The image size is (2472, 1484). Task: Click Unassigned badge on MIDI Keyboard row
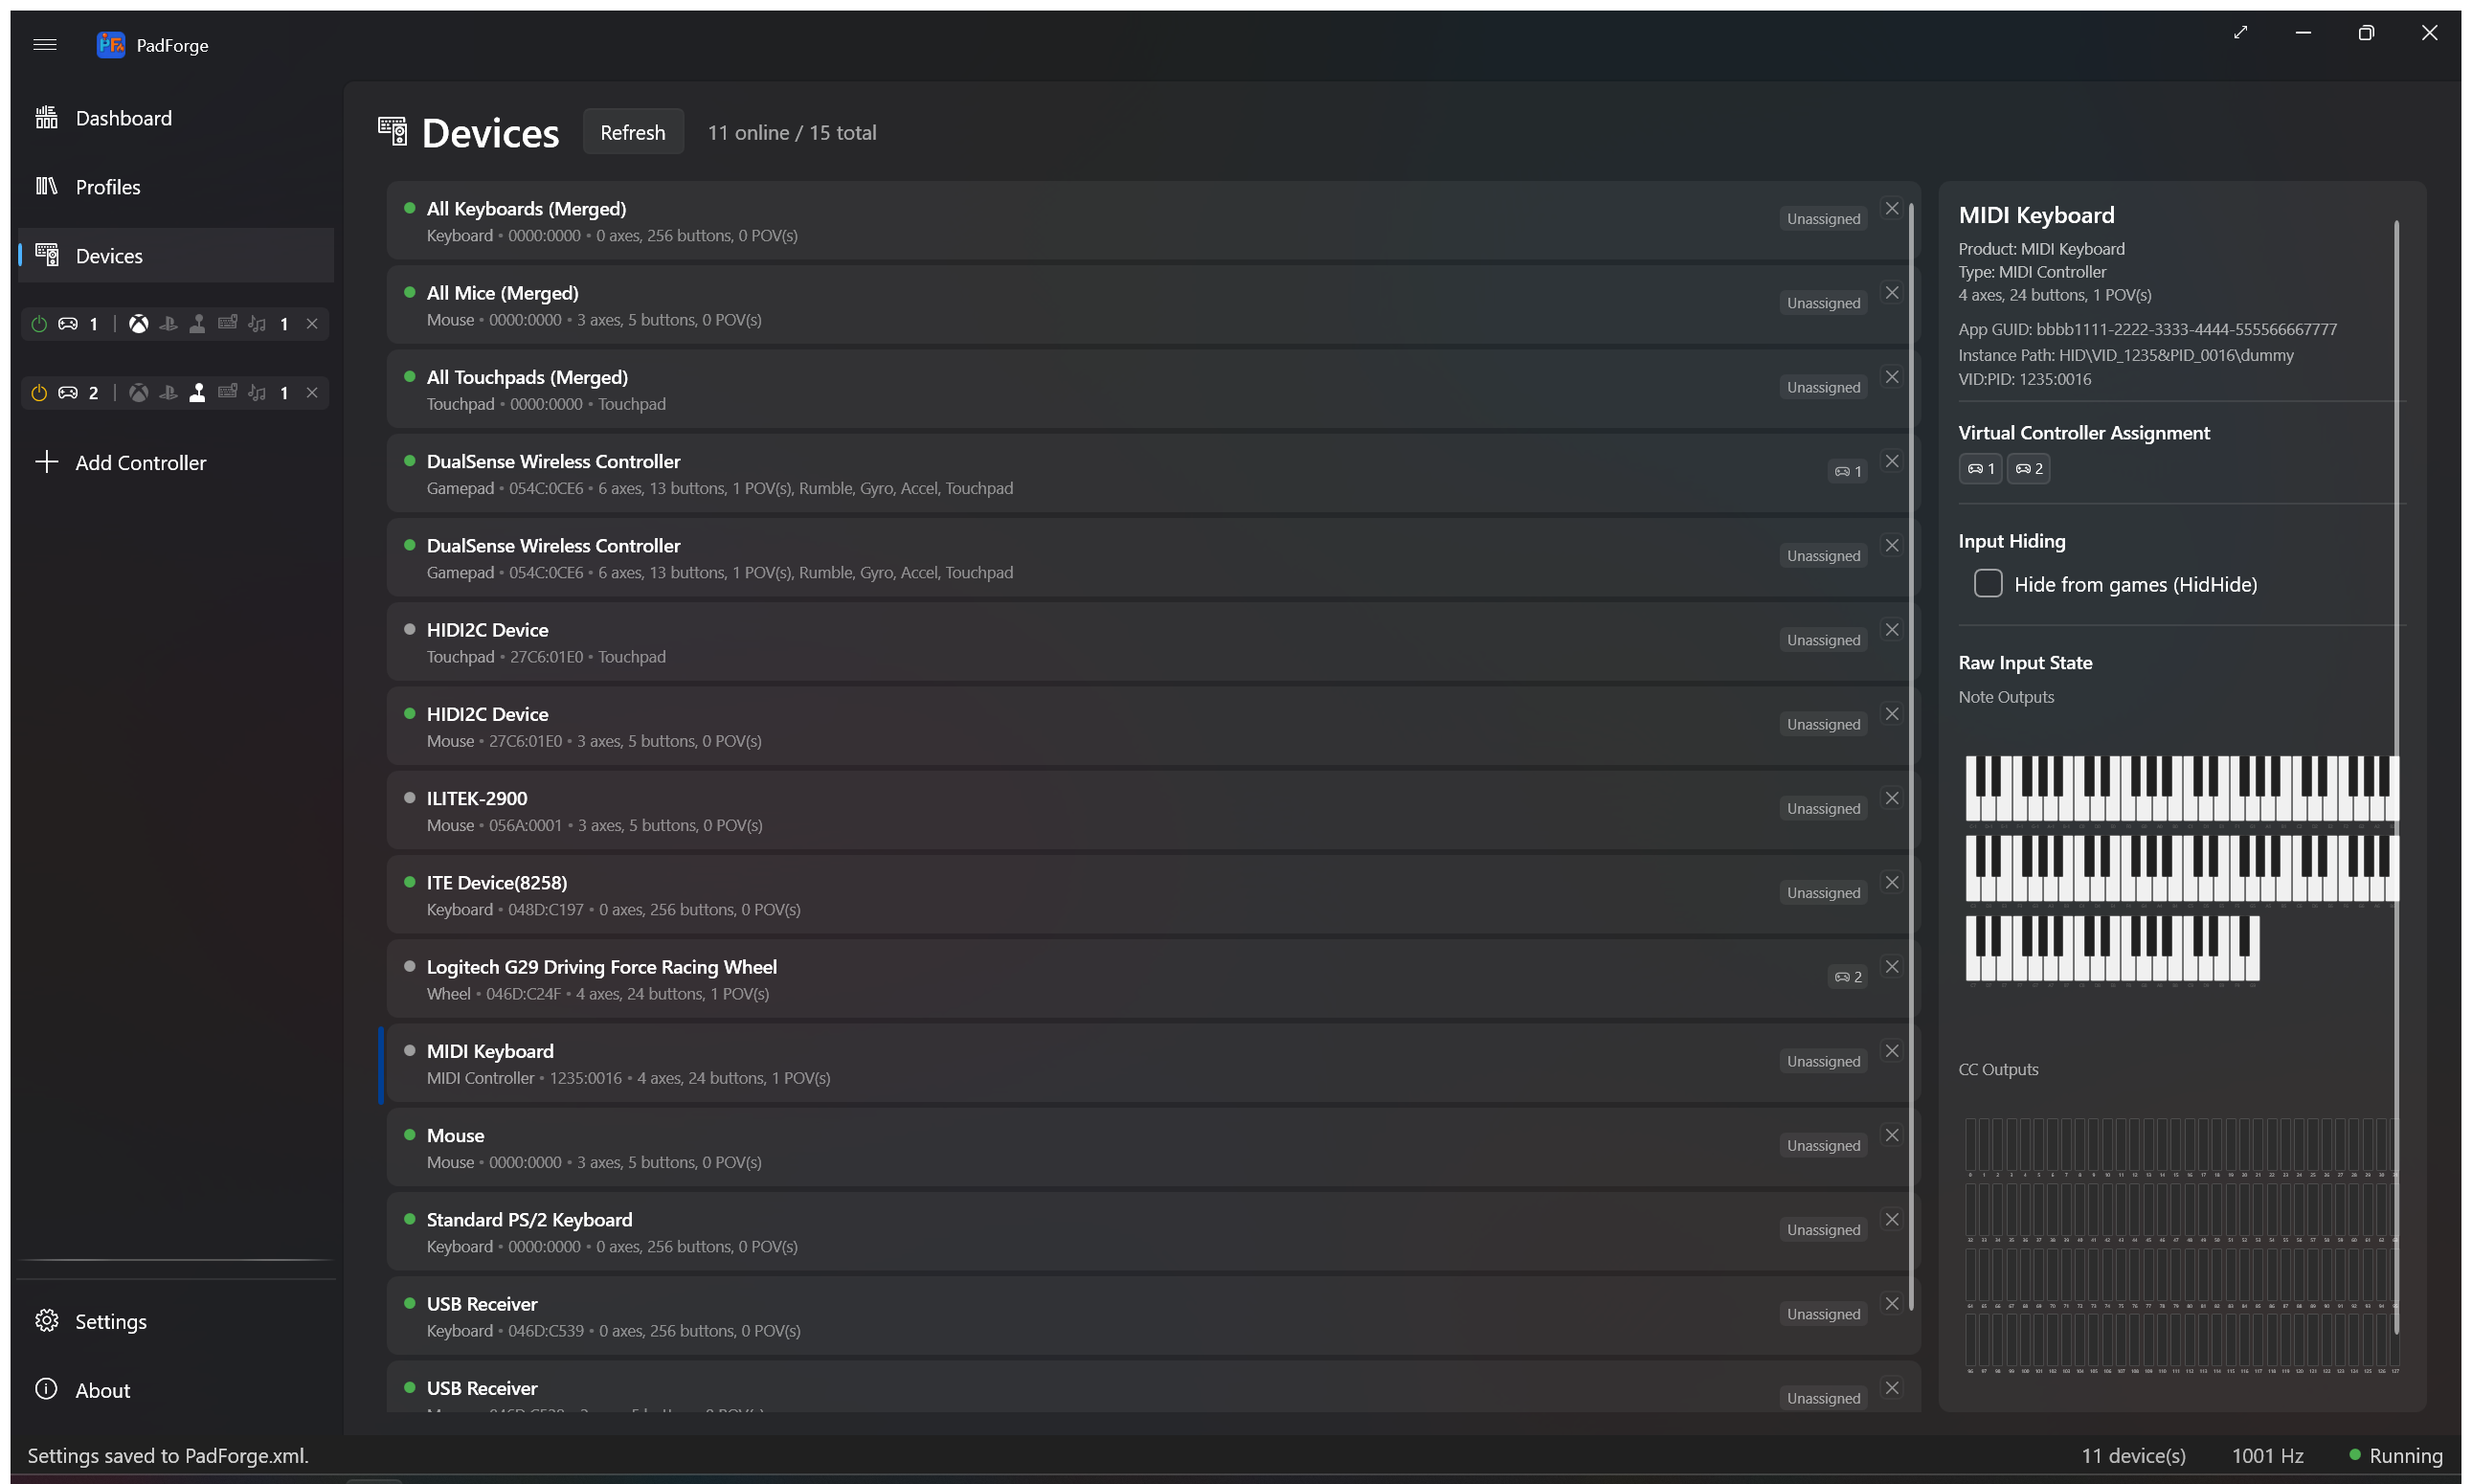1823,1061
